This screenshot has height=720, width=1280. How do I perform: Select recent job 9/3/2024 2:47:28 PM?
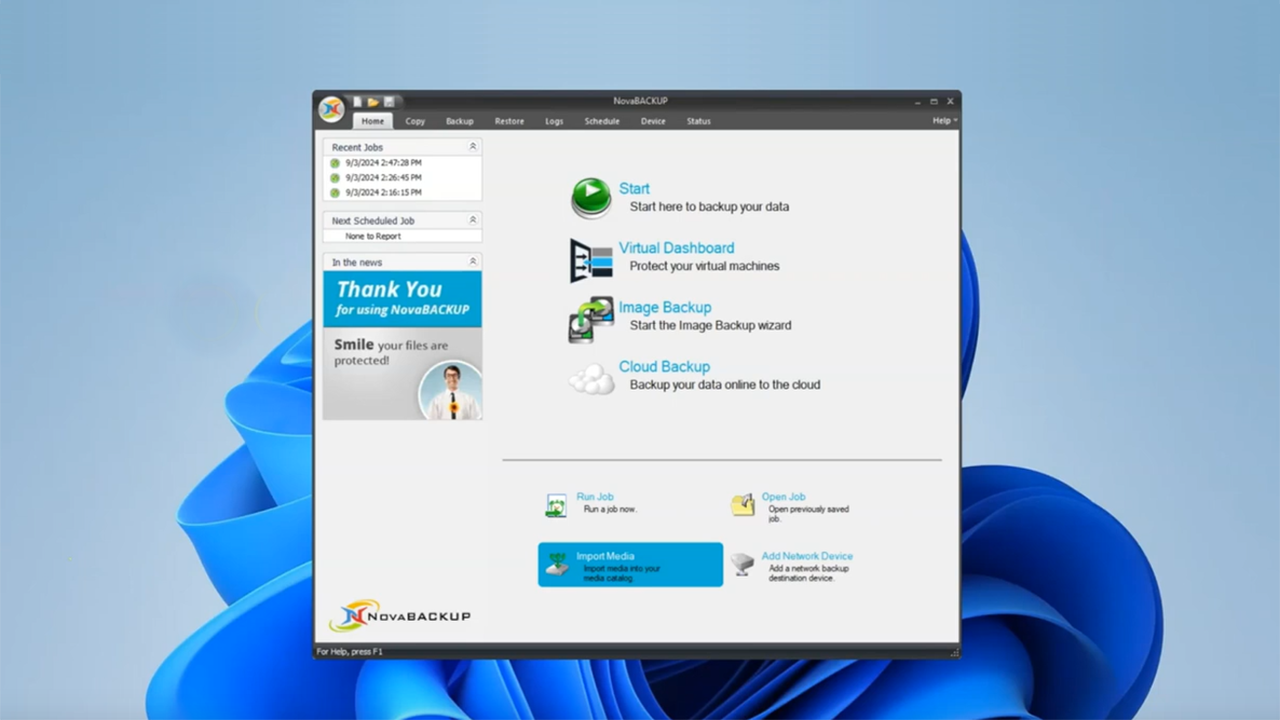pos(384,163)
